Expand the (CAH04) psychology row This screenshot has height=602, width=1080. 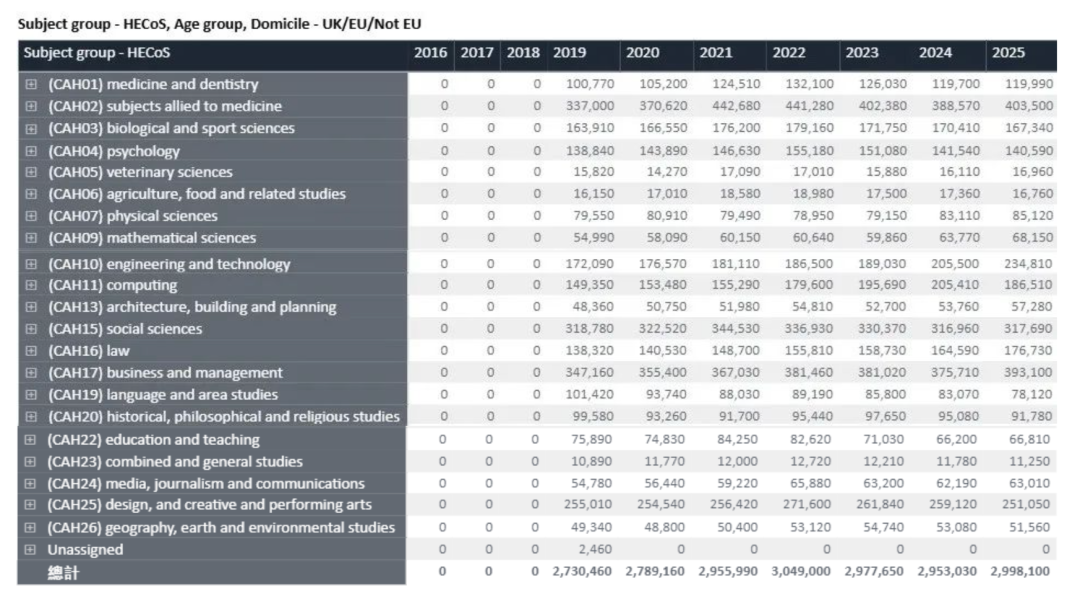click(x=31, y=151)
